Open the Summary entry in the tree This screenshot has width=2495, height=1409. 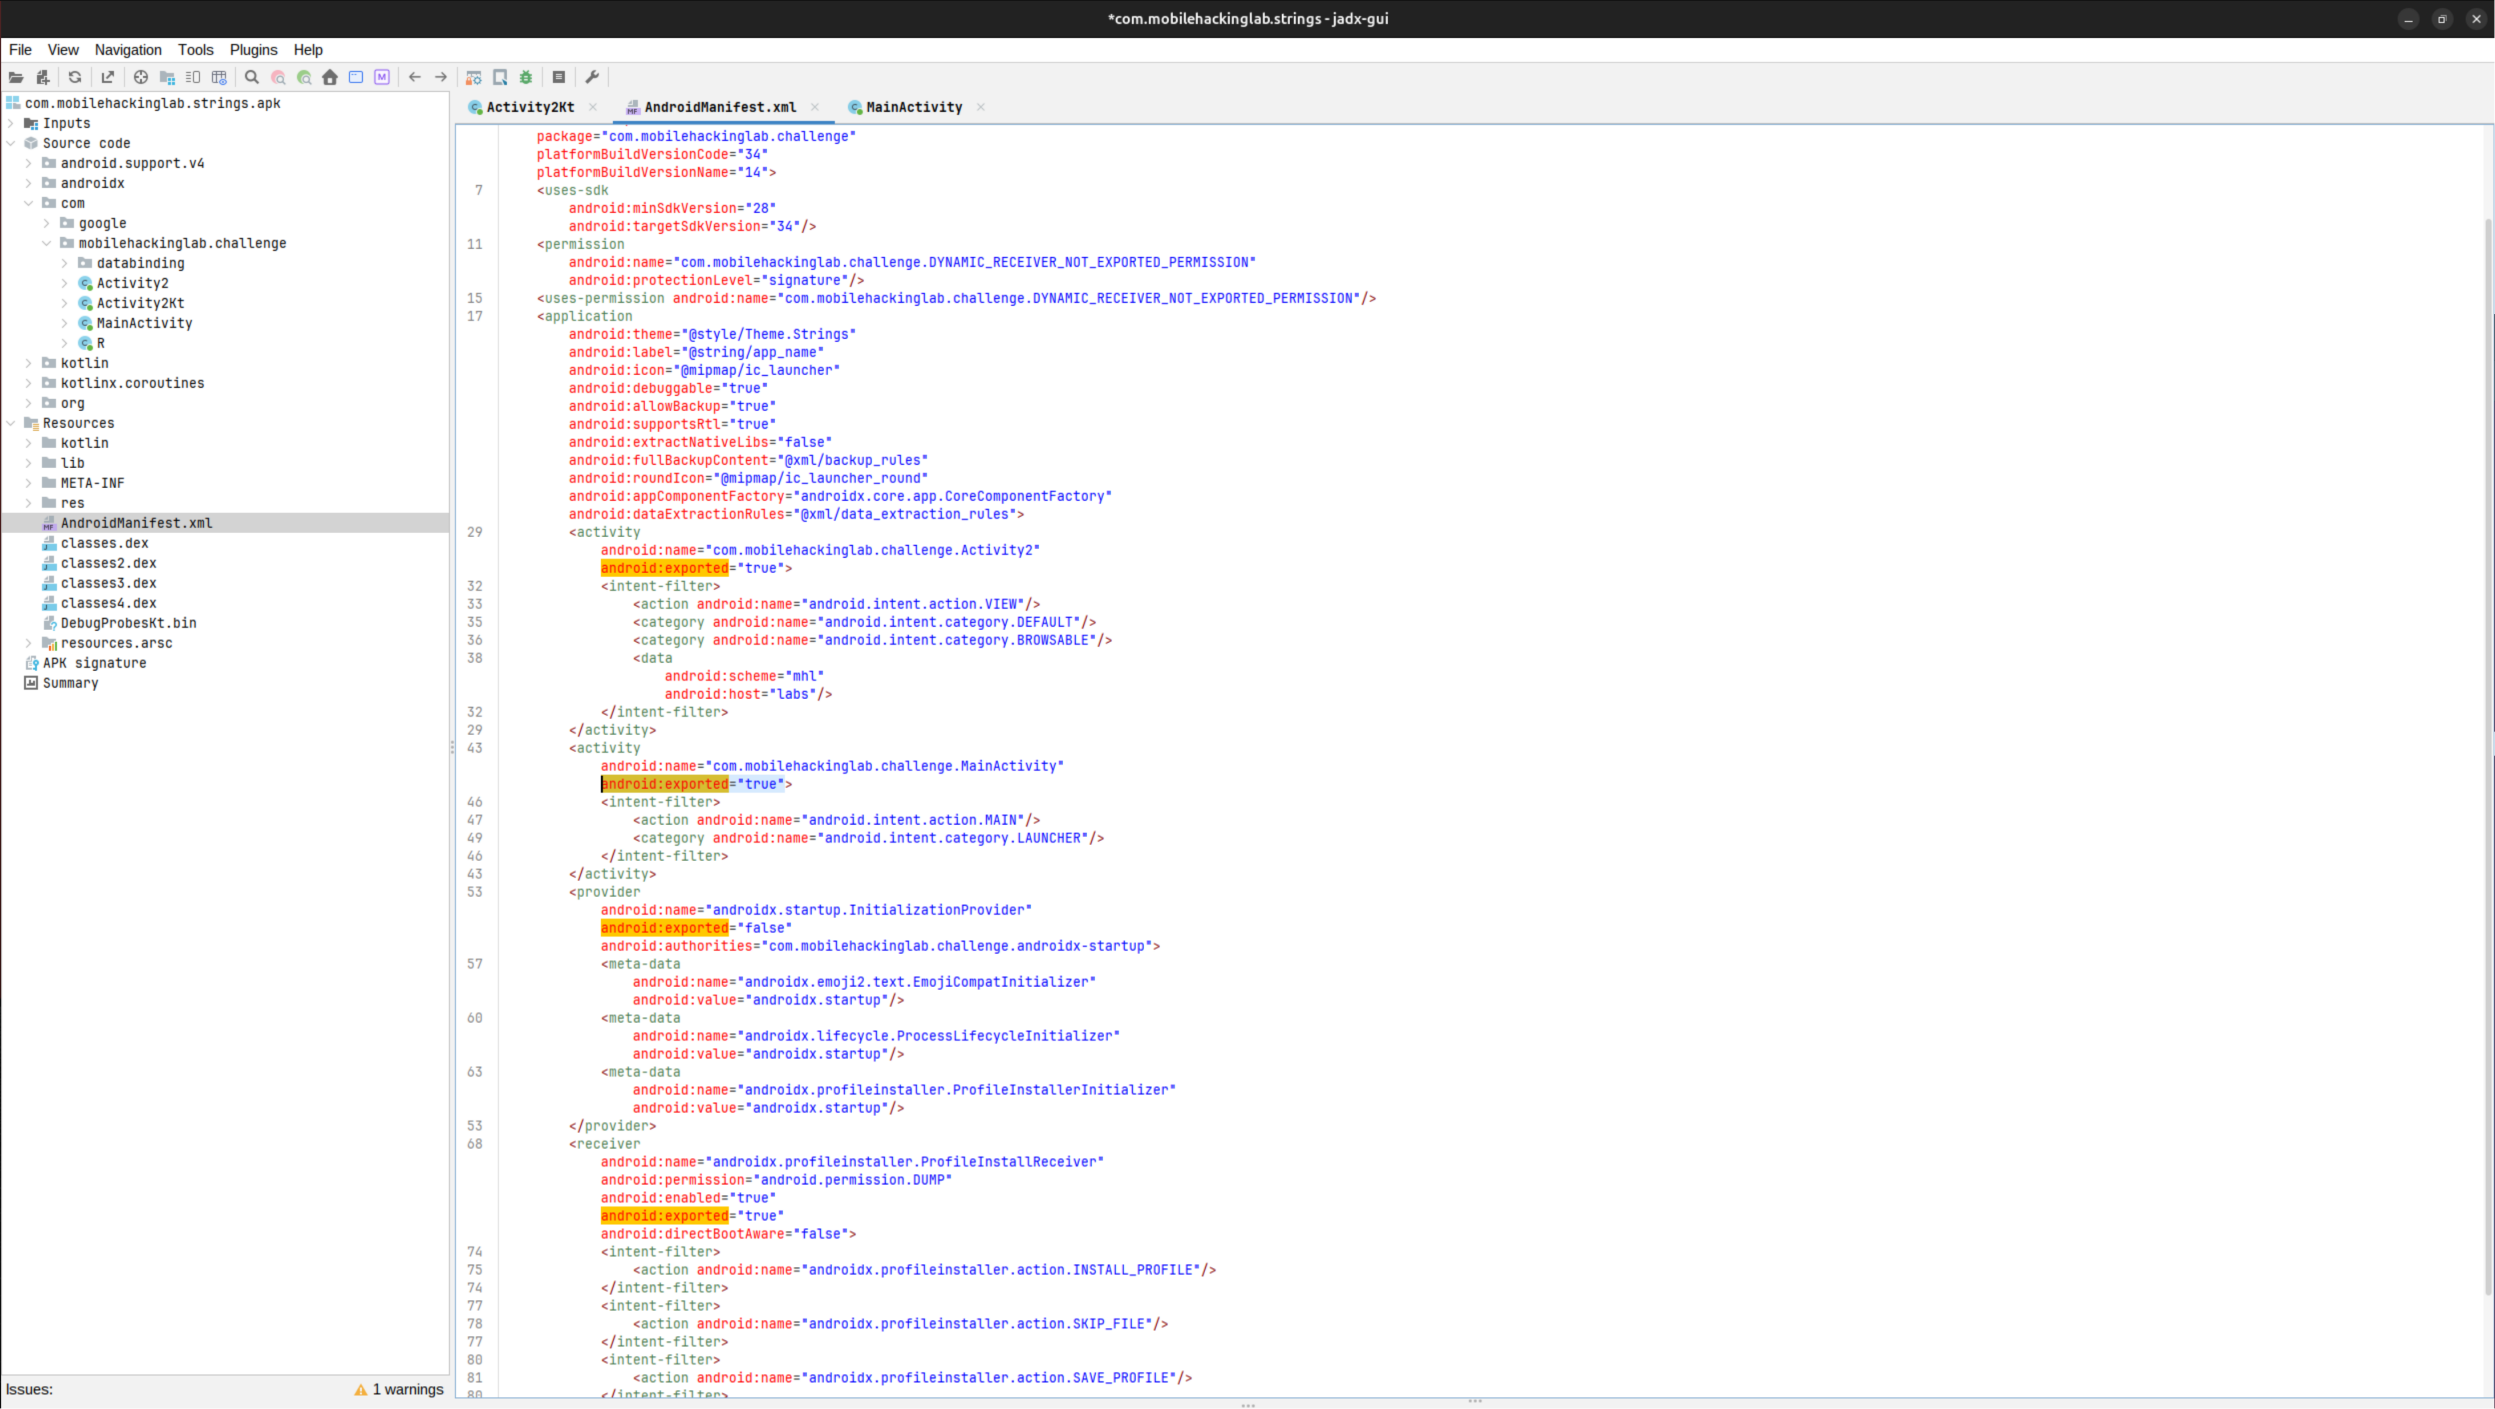coord(70,683)
